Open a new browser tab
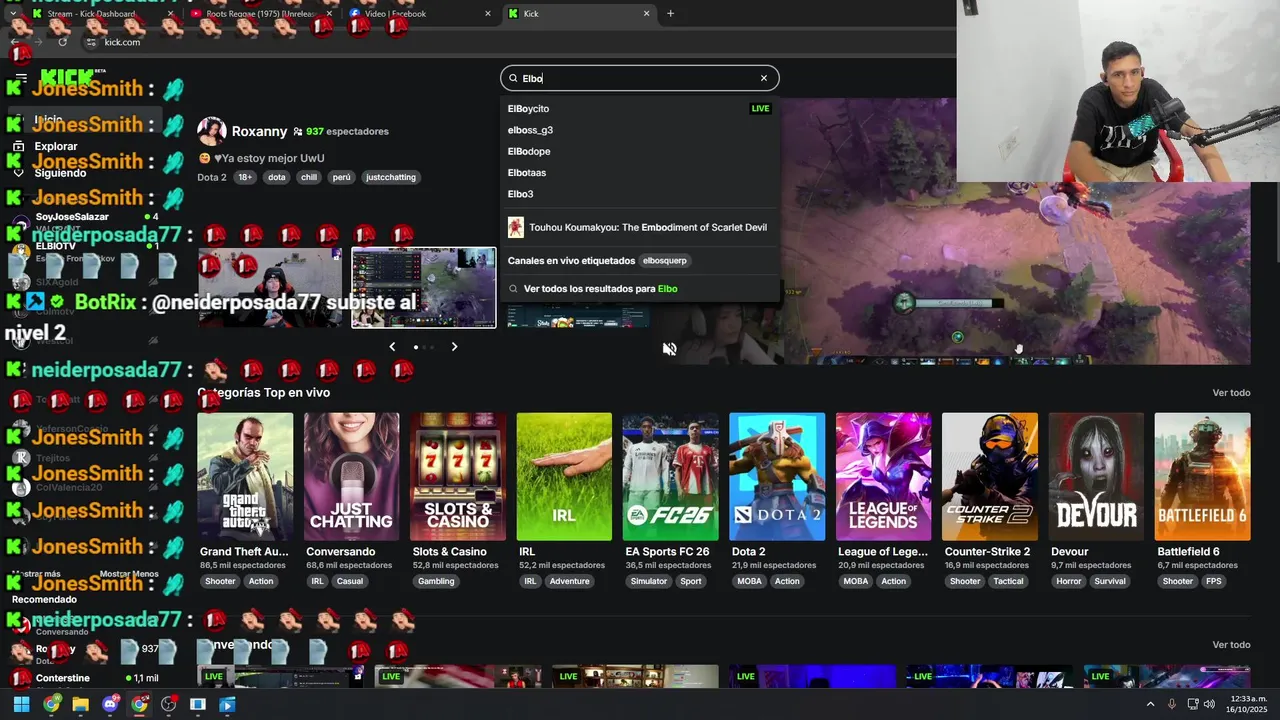The height and width of the screenshot is (720, 1280). [670, 14]
